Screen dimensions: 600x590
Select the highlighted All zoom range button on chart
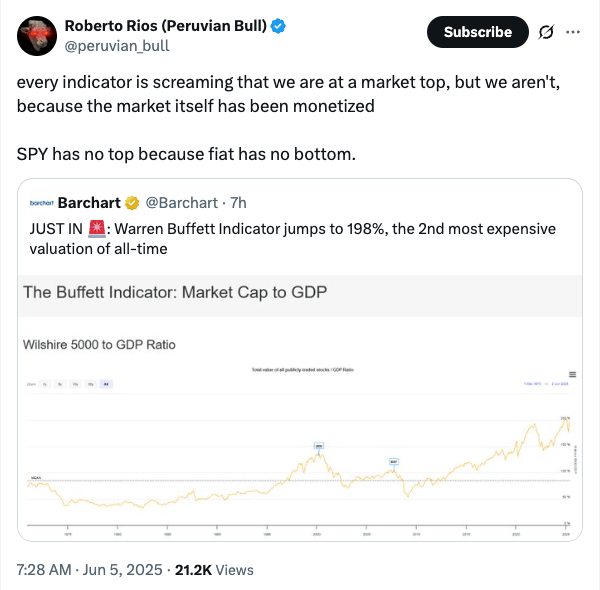pos(106,384)
